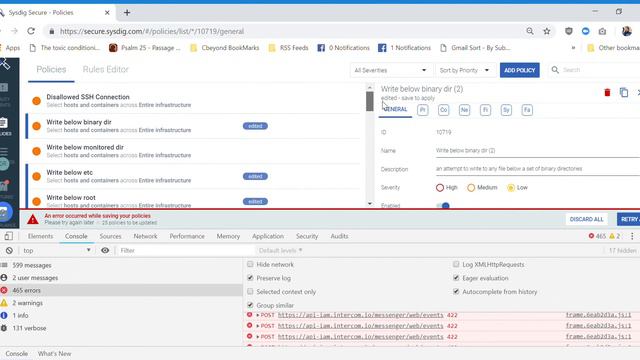Screen dimensions: 640x360
Task: Clear the console with the ban icon
Action: tap(9, 250)
